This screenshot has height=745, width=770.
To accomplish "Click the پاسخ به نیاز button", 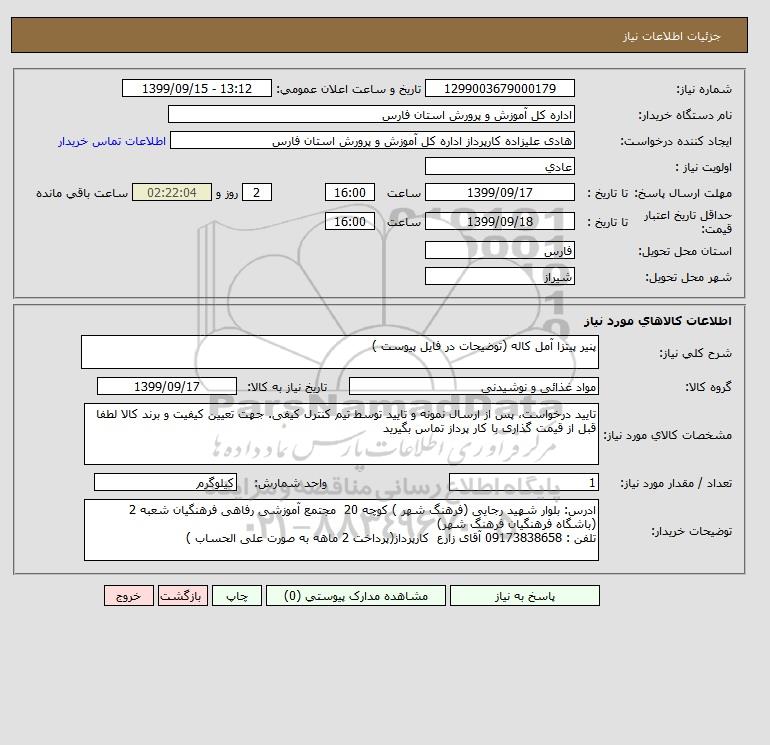I will [x=524, y=596].
